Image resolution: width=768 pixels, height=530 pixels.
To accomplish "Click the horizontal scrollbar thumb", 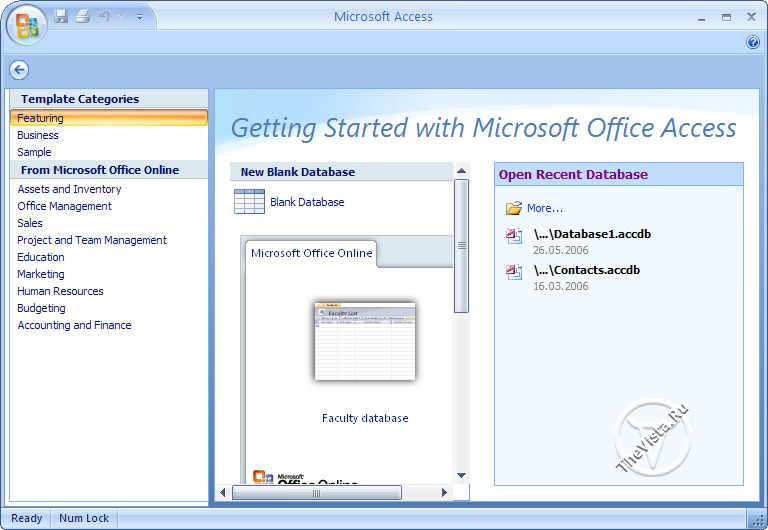I will [x=316, y=493].
